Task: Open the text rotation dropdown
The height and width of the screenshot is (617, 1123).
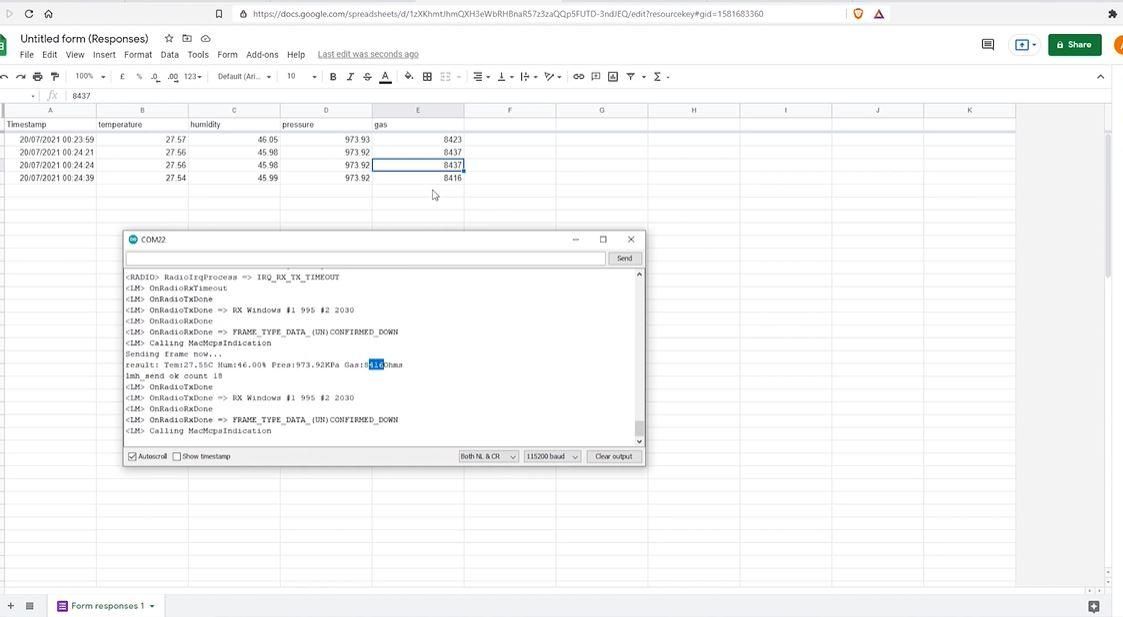Action: pos(552,77)
